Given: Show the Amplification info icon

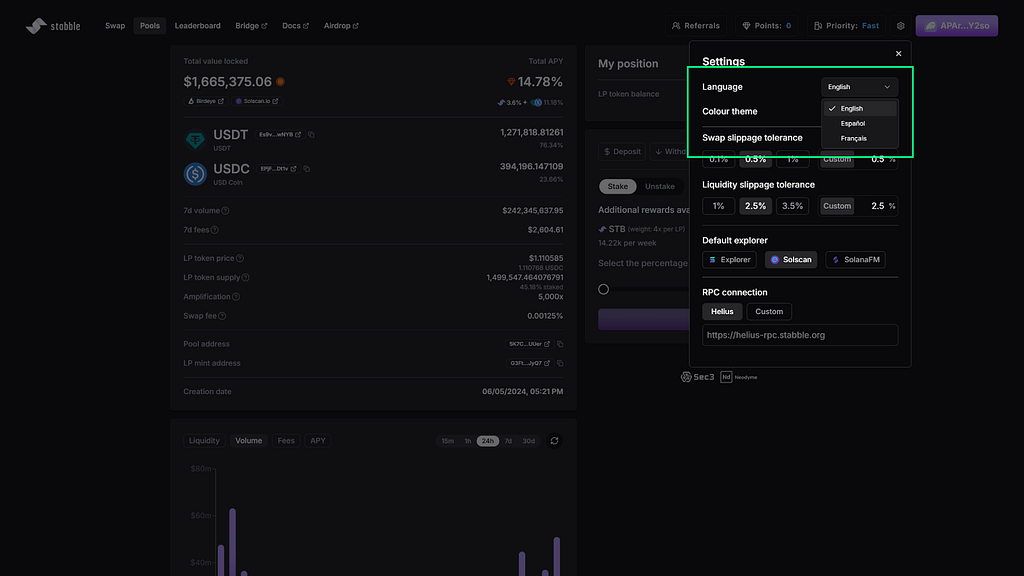Looking at the screenshot, I should [x=236, y=296].
